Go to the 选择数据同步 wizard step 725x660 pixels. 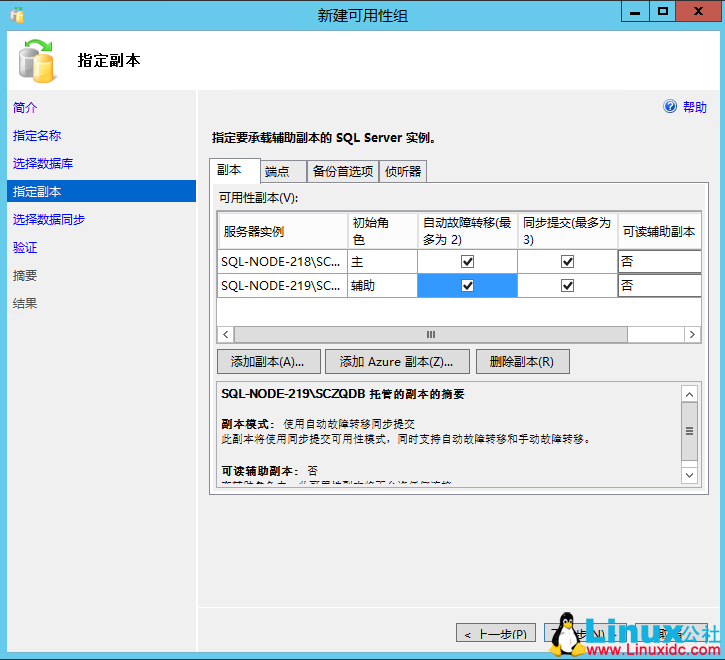[49, 219]
